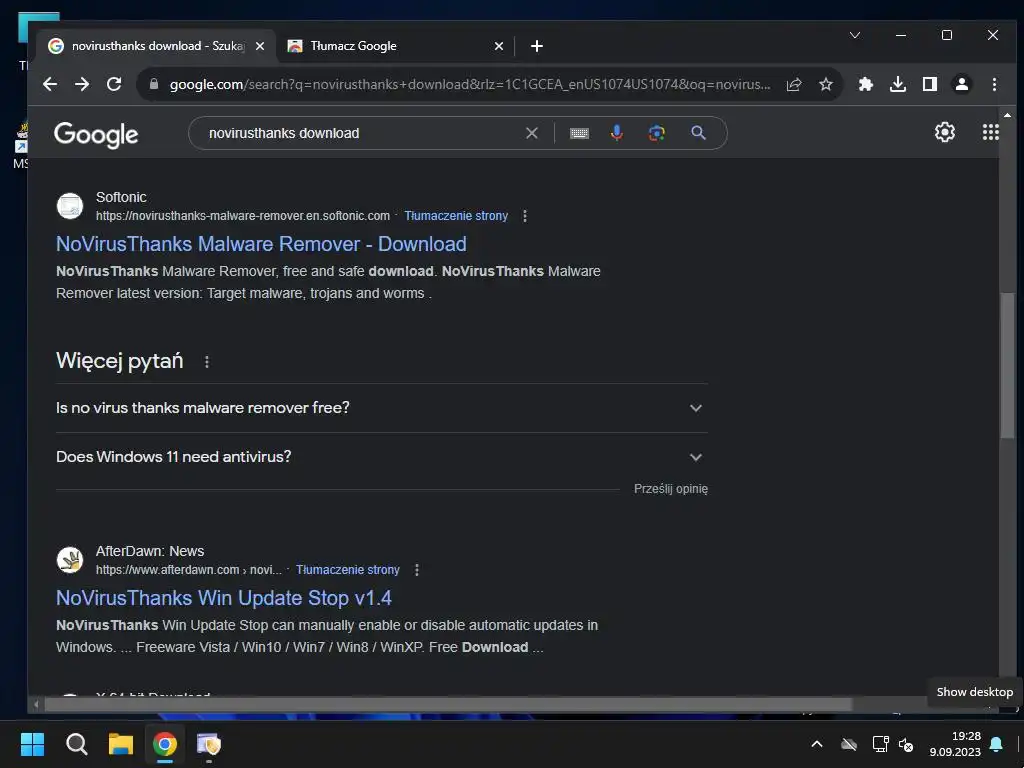Search by image with Google Lens
This screenshot has height=768, width=1024.
coord(657,133)
